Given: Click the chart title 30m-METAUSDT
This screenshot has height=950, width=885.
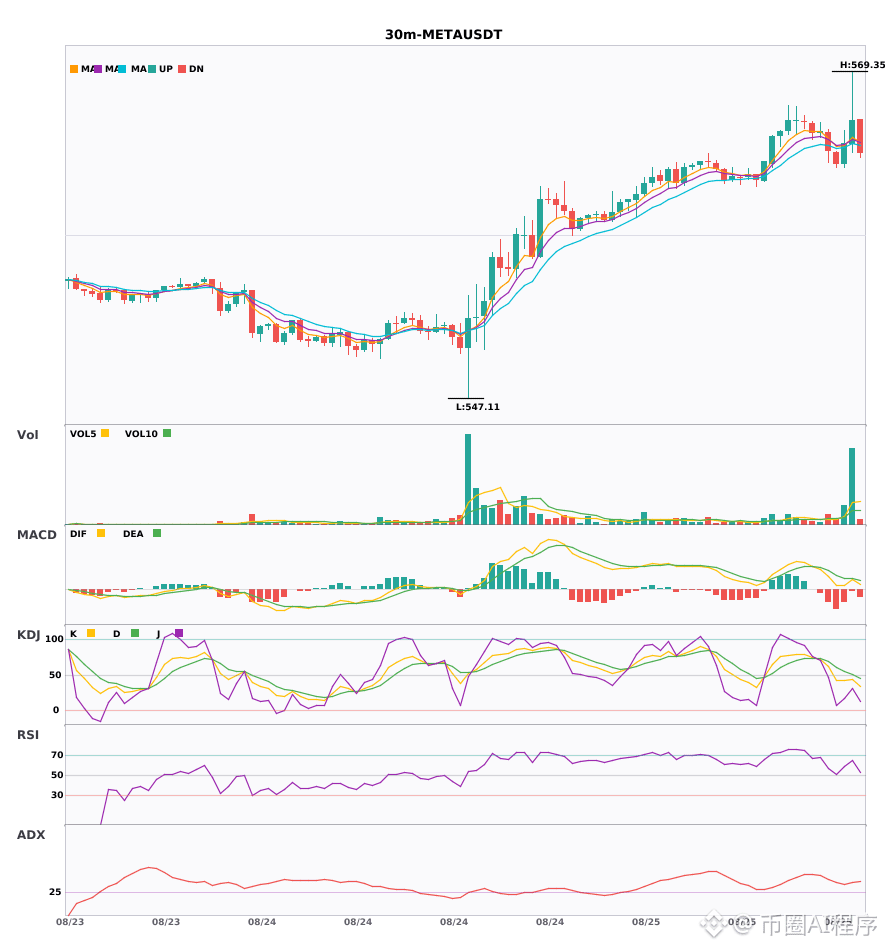Looking at the screenshot, I should (x=443, y=35).
